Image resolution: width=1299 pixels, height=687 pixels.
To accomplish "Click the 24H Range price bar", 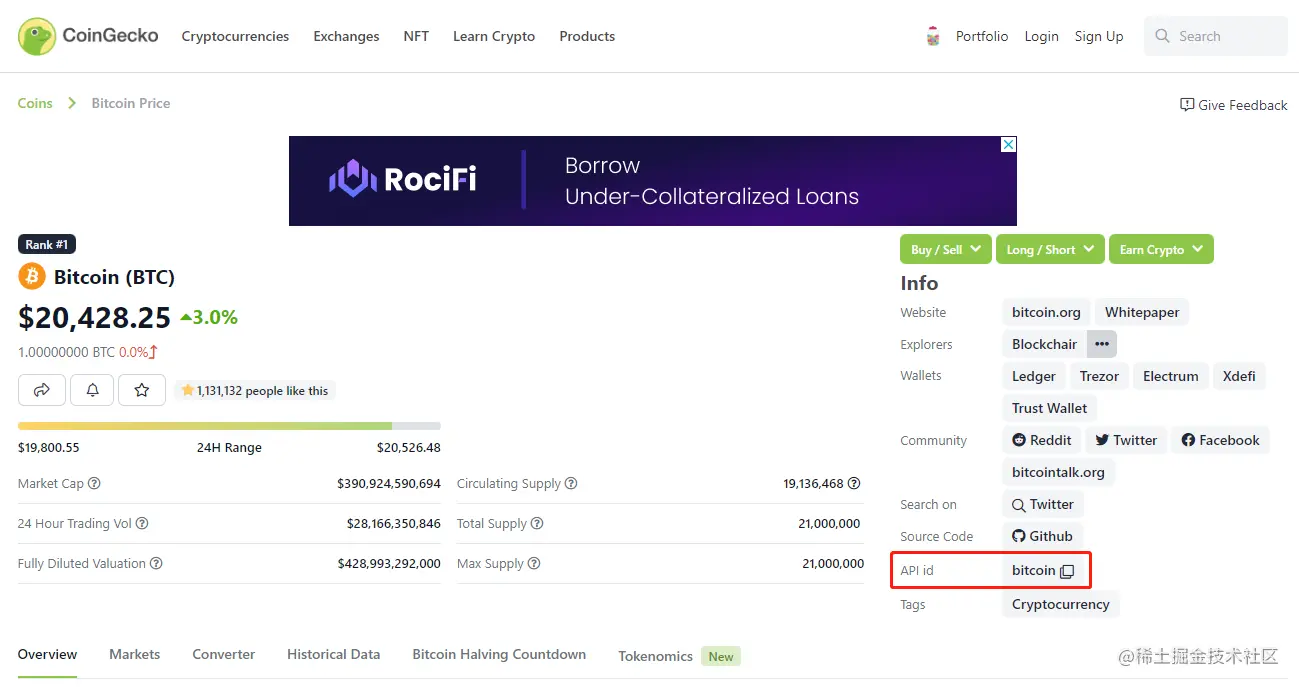I will pyautogui.click(x=229, y=426).
